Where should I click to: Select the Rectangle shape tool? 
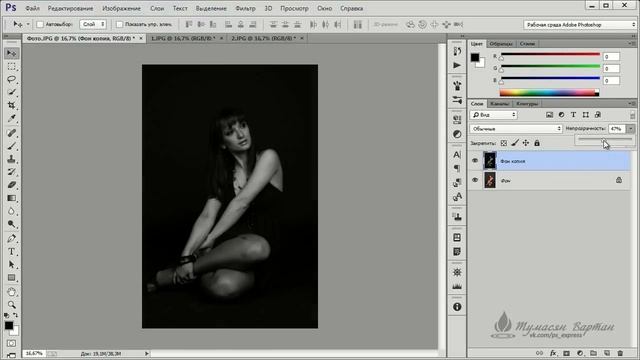(x=11, y=278)
